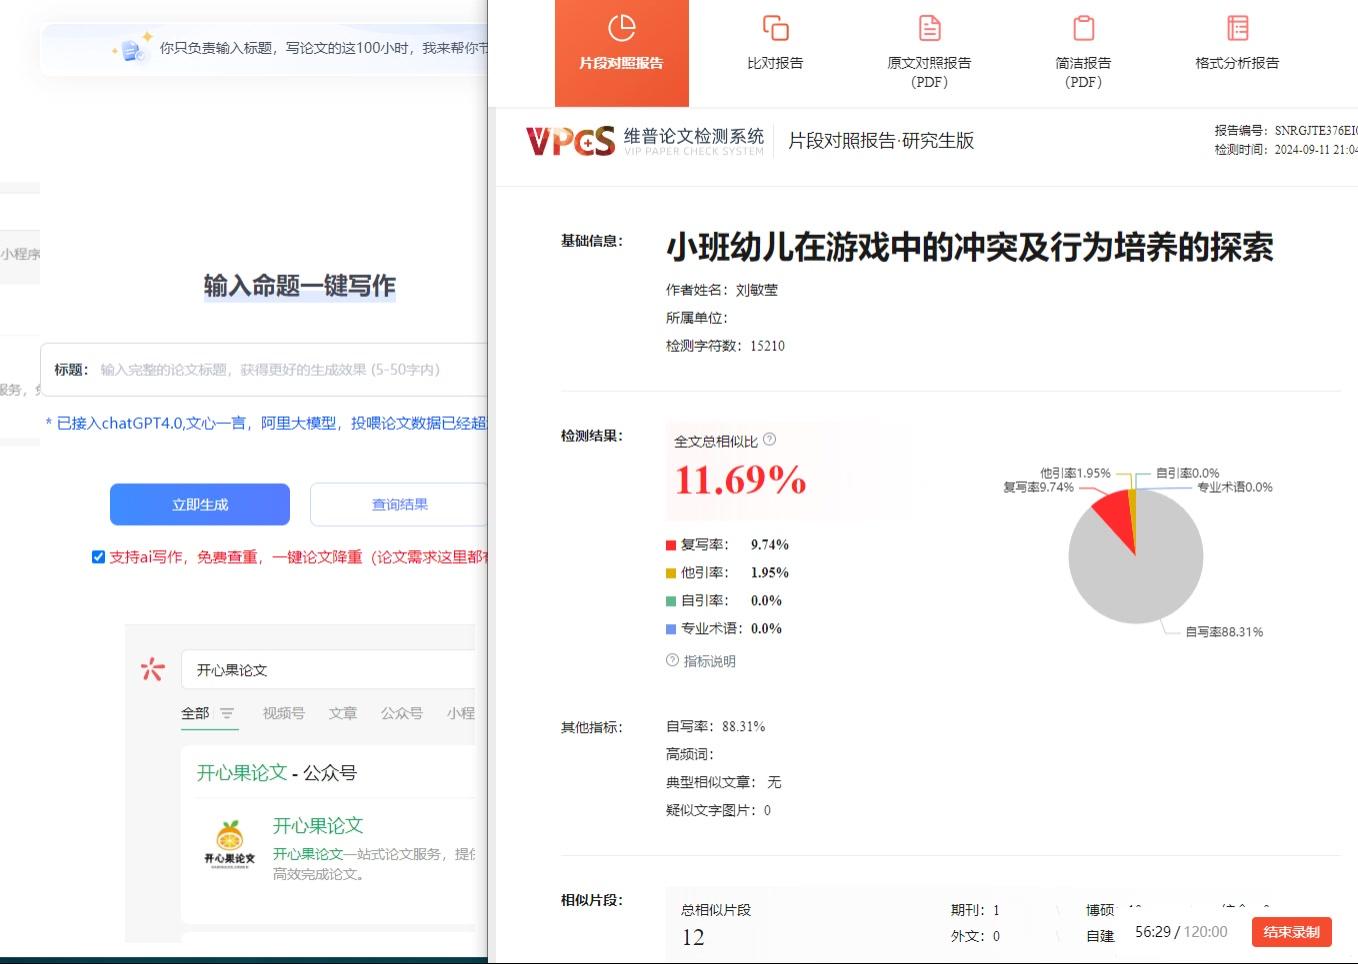Click the 典型相似文章: 无 line

(x=724, y=783)
